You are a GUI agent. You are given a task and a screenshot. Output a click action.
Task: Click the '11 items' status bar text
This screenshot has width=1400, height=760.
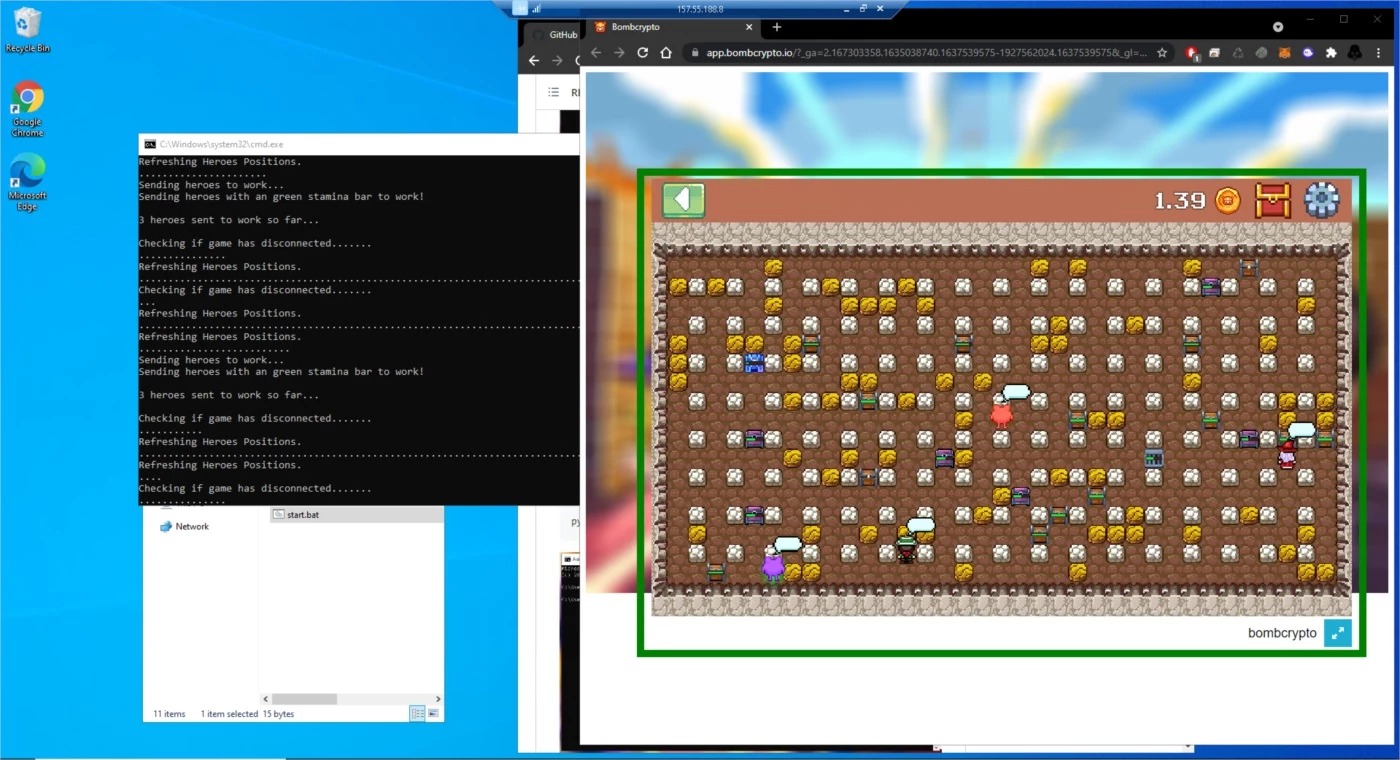pos(169,714)
